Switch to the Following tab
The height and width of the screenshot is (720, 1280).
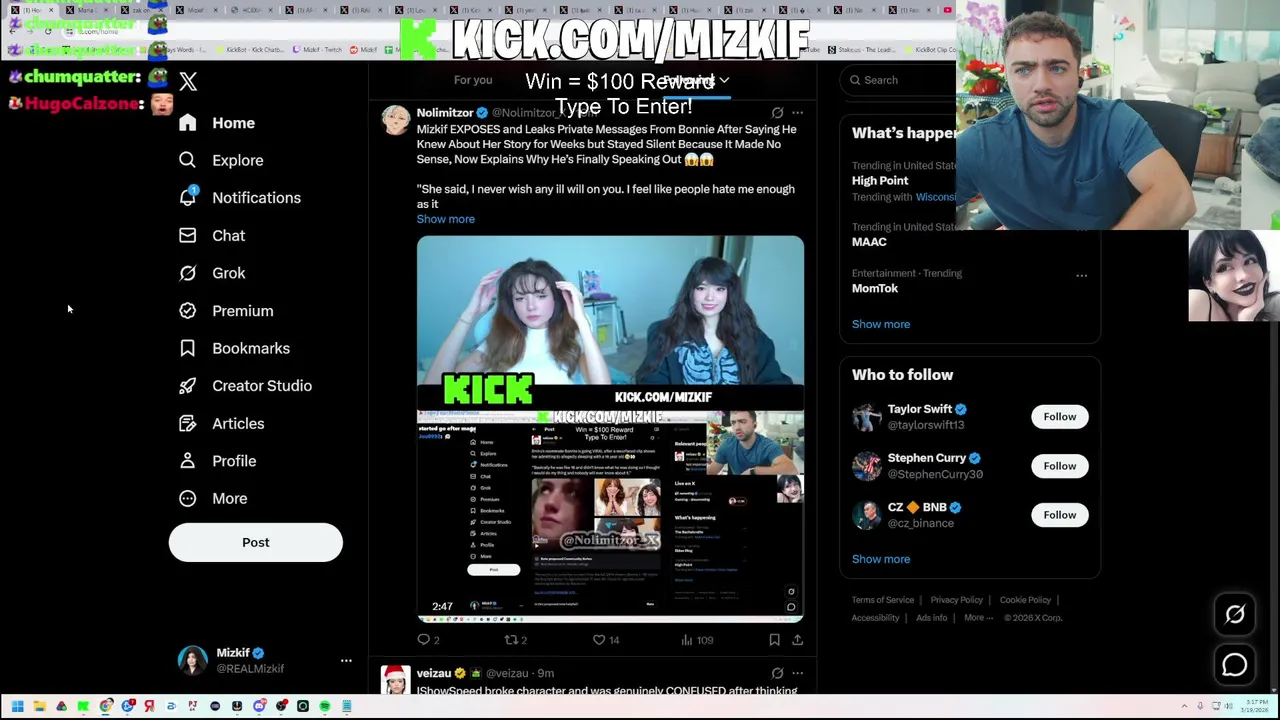coord(690,80)
